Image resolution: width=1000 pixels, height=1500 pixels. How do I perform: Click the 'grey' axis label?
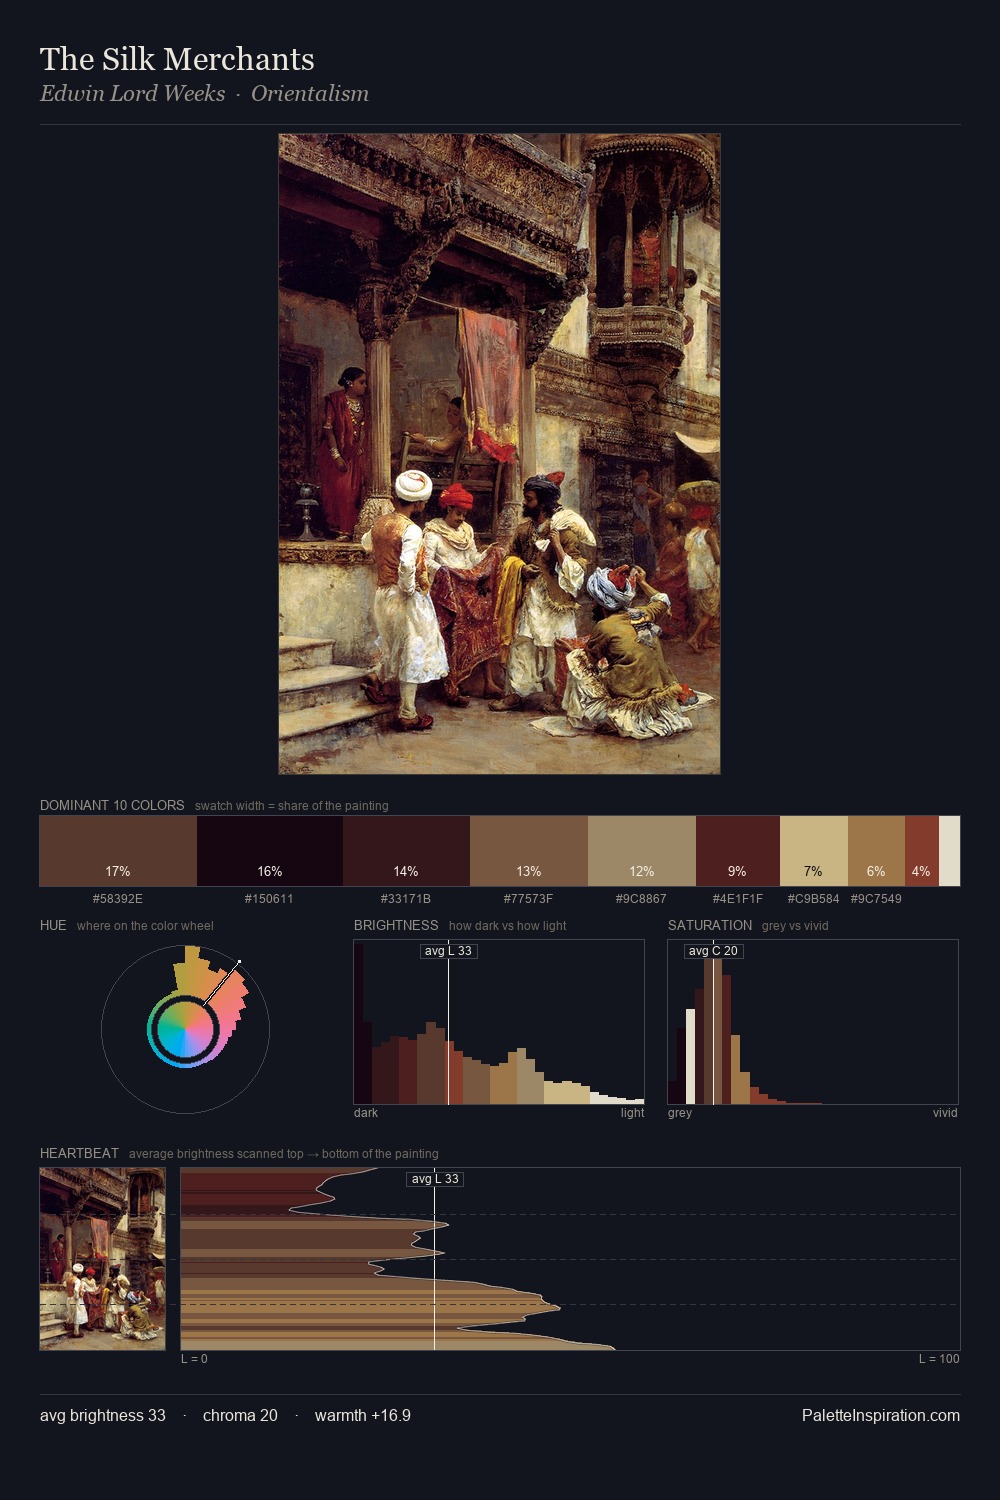click(x=680, y=1113)
